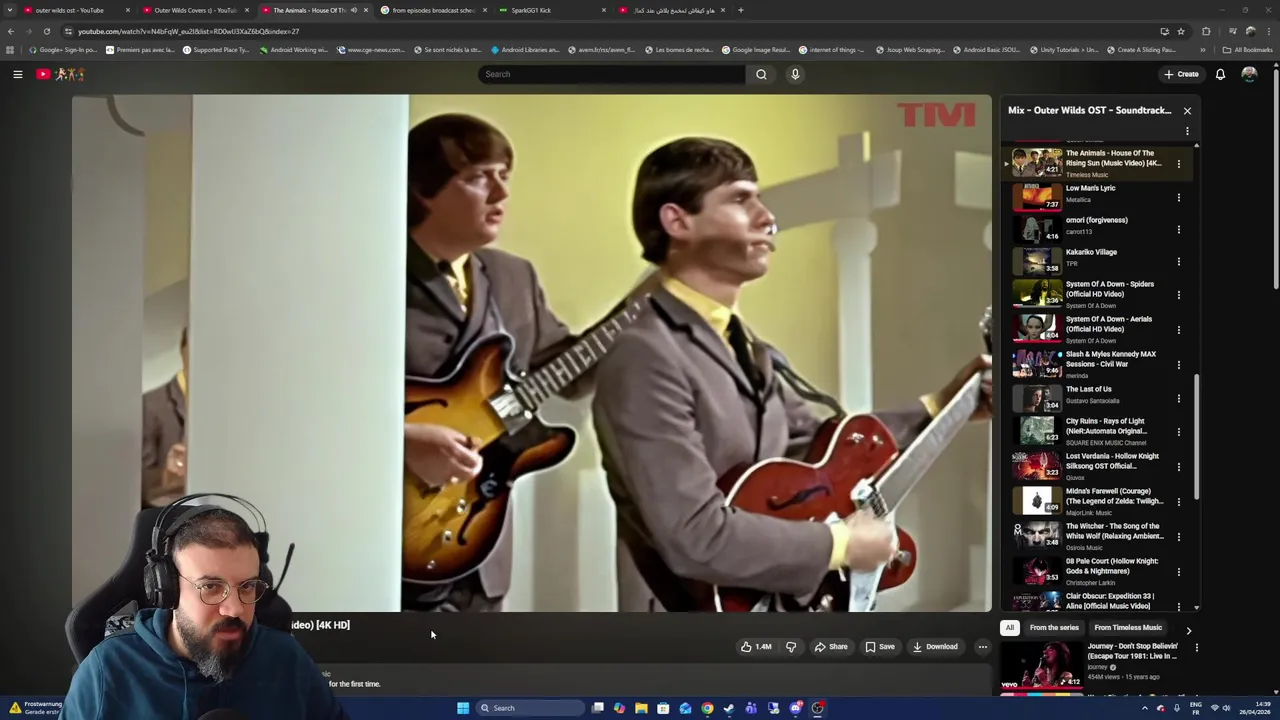Play Kakariko Village thumbnail
The height and width of the screenshot is (720, 1280).
tap(1037, 261)
